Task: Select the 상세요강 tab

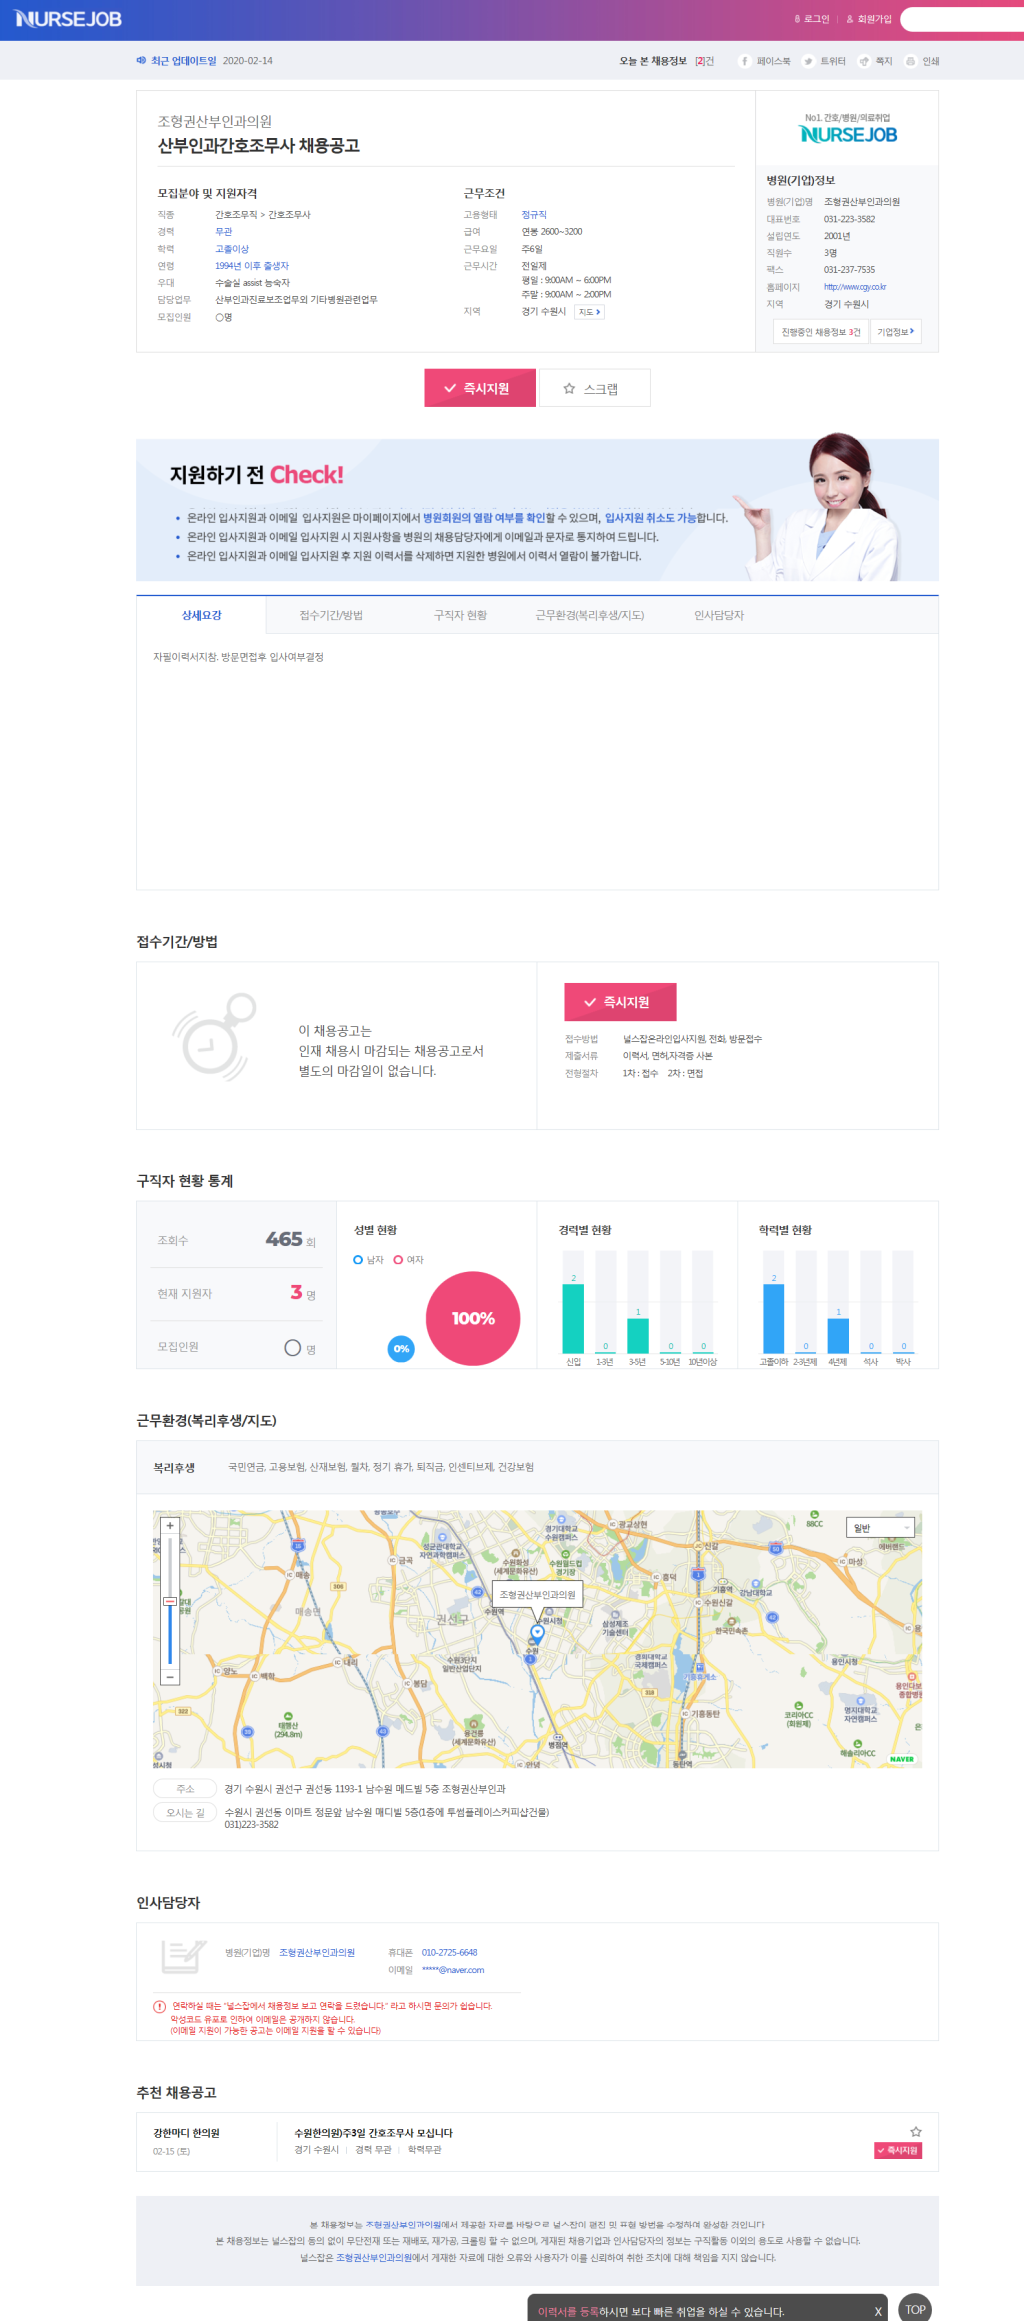Action: (201, 615)
